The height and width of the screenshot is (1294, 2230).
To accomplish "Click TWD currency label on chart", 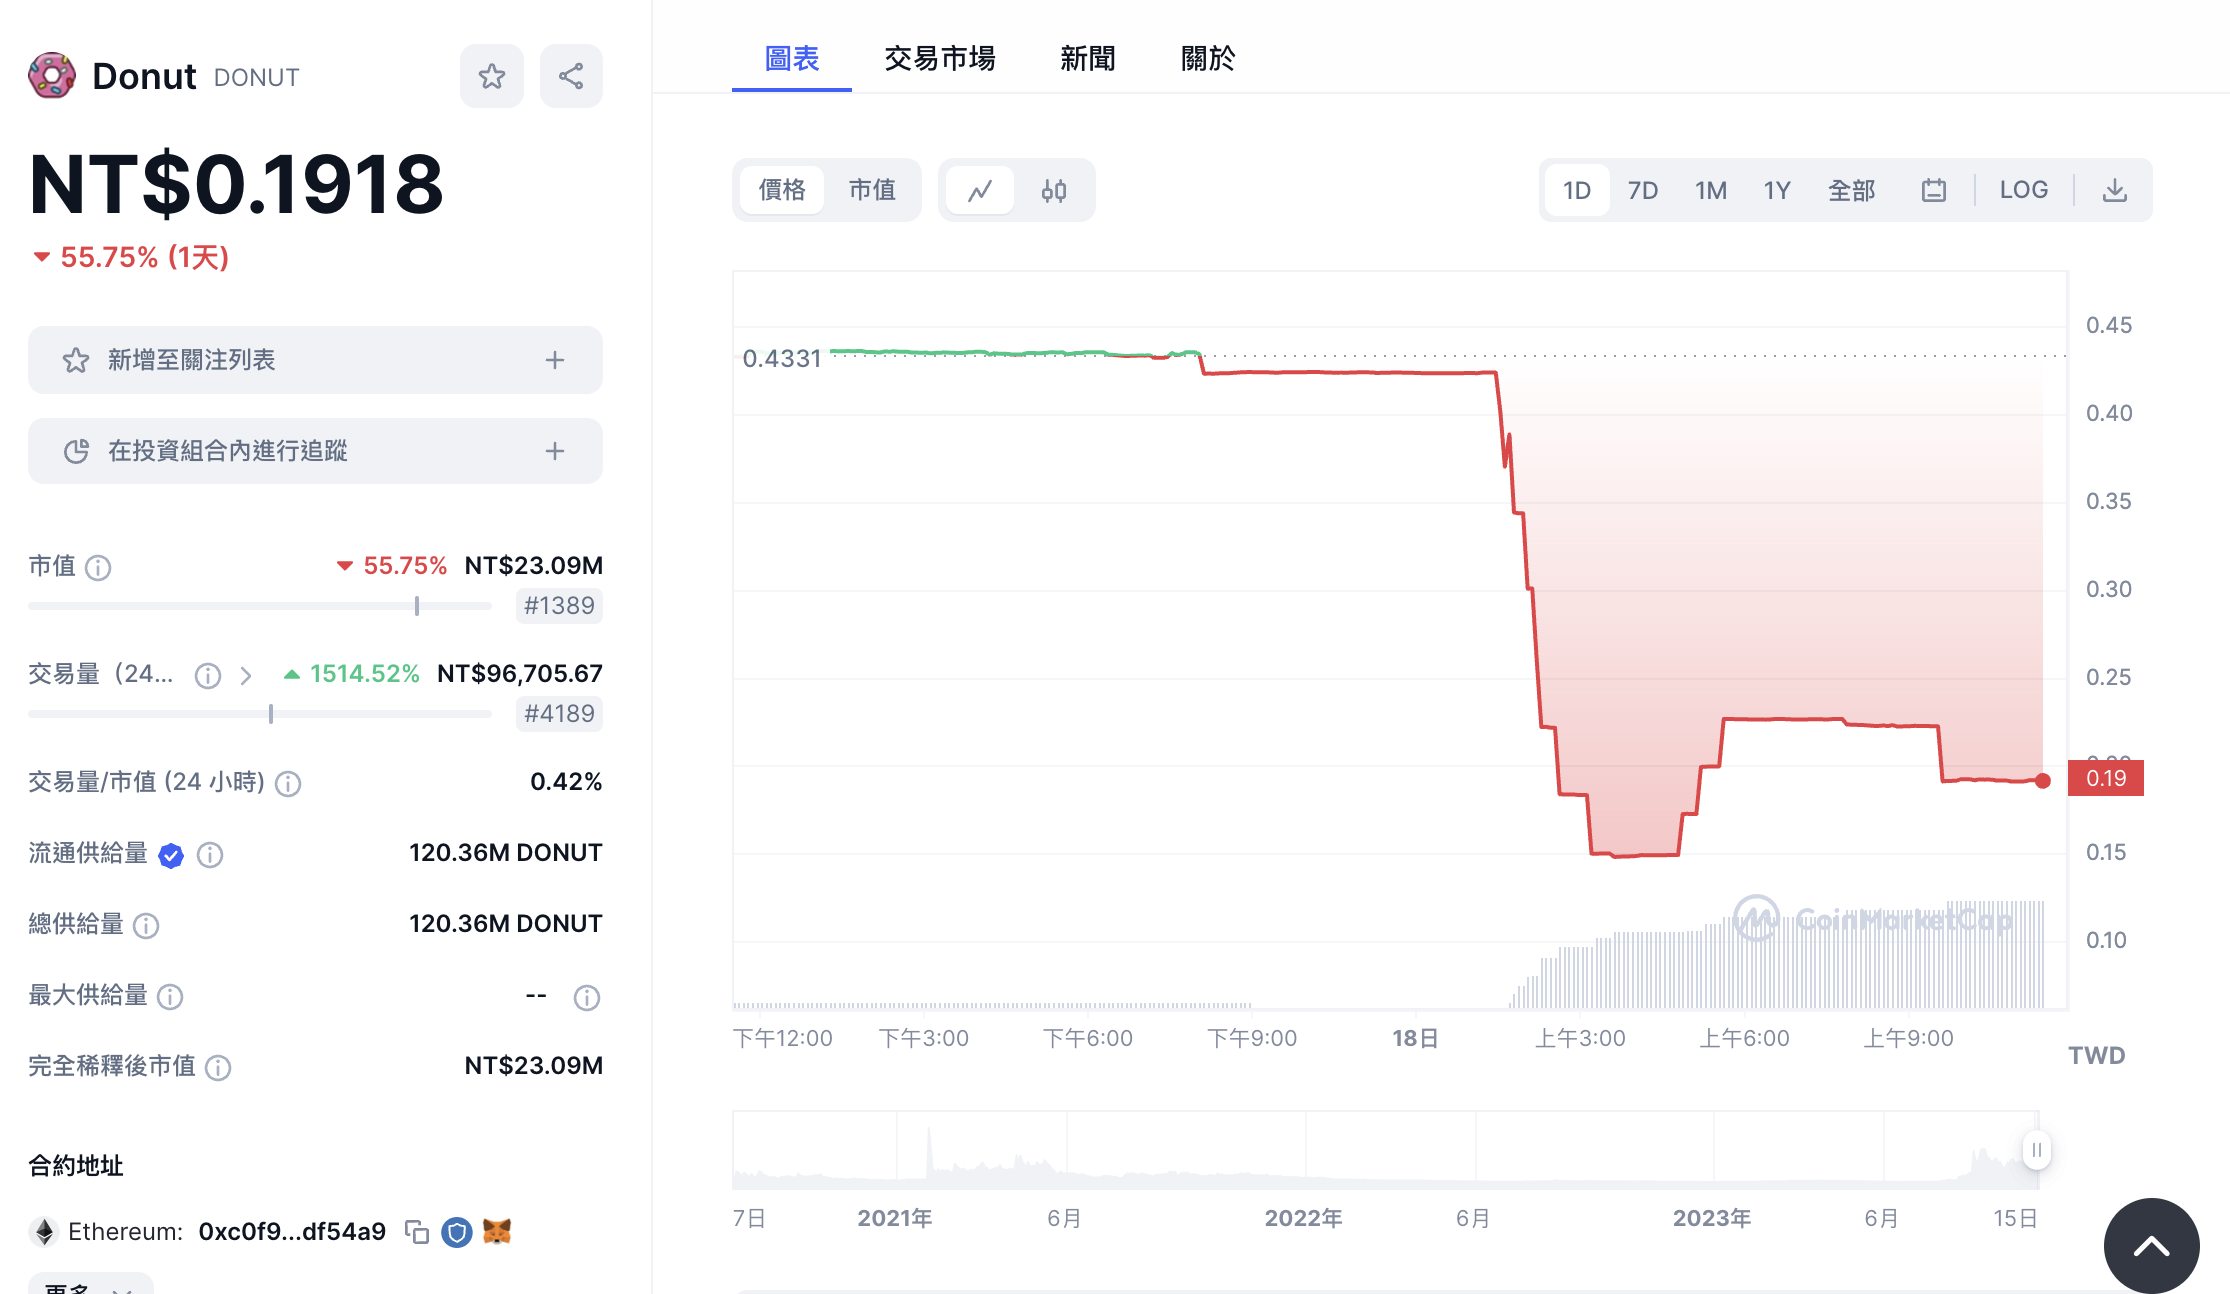I will (x=2097, y=1056).
